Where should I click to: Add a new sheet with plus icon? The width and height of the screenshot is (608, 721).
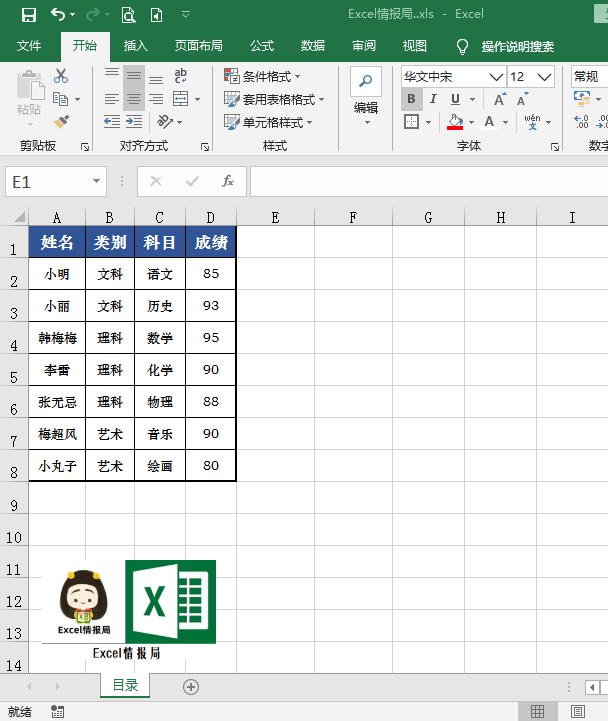coord(191,687)
